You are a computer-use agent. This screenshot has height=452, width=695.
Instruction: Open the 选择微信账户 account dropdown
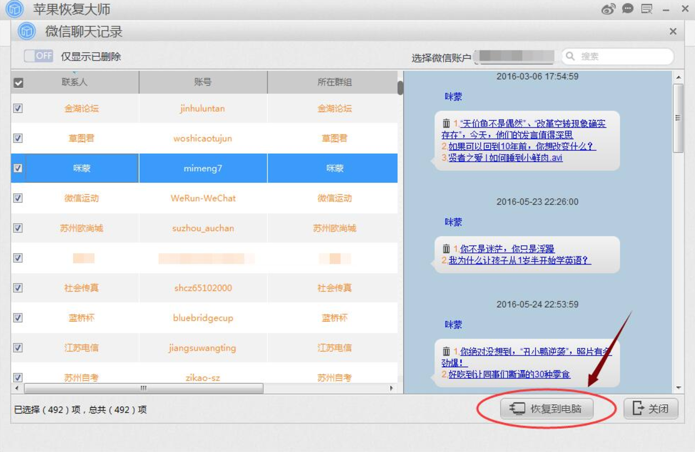(x=514, y=57)
